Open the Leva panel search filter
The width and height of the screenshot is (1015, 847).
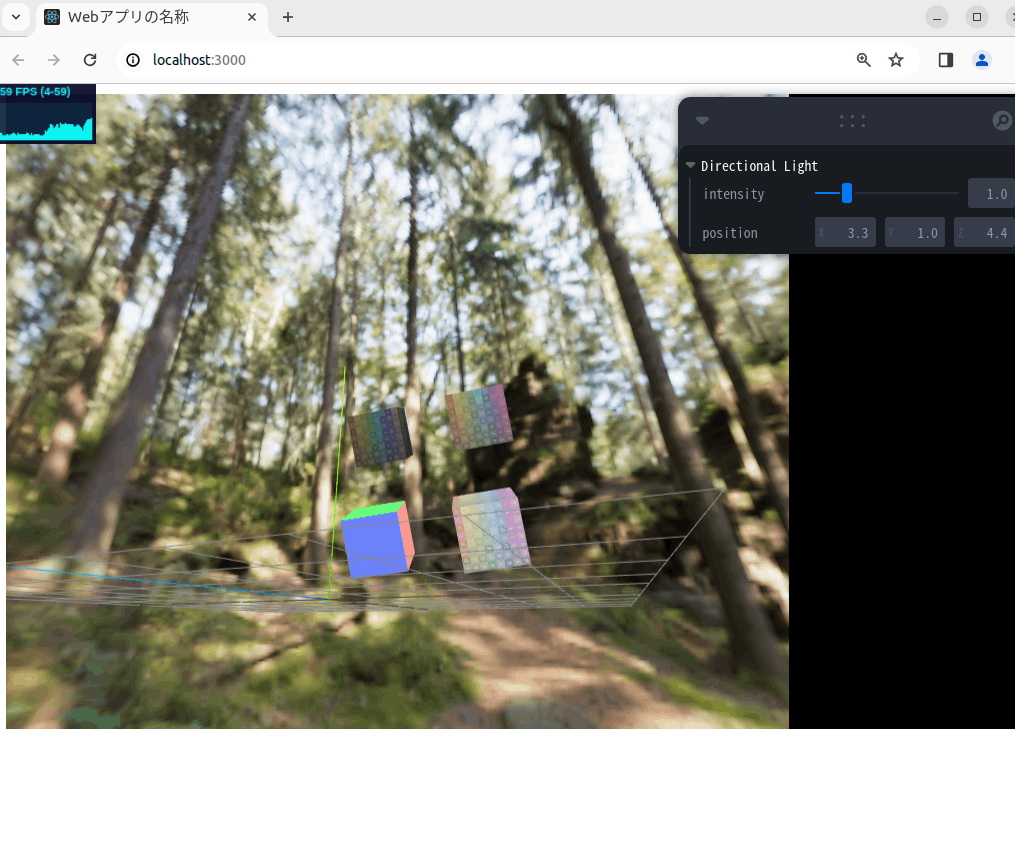[1002, 120]
